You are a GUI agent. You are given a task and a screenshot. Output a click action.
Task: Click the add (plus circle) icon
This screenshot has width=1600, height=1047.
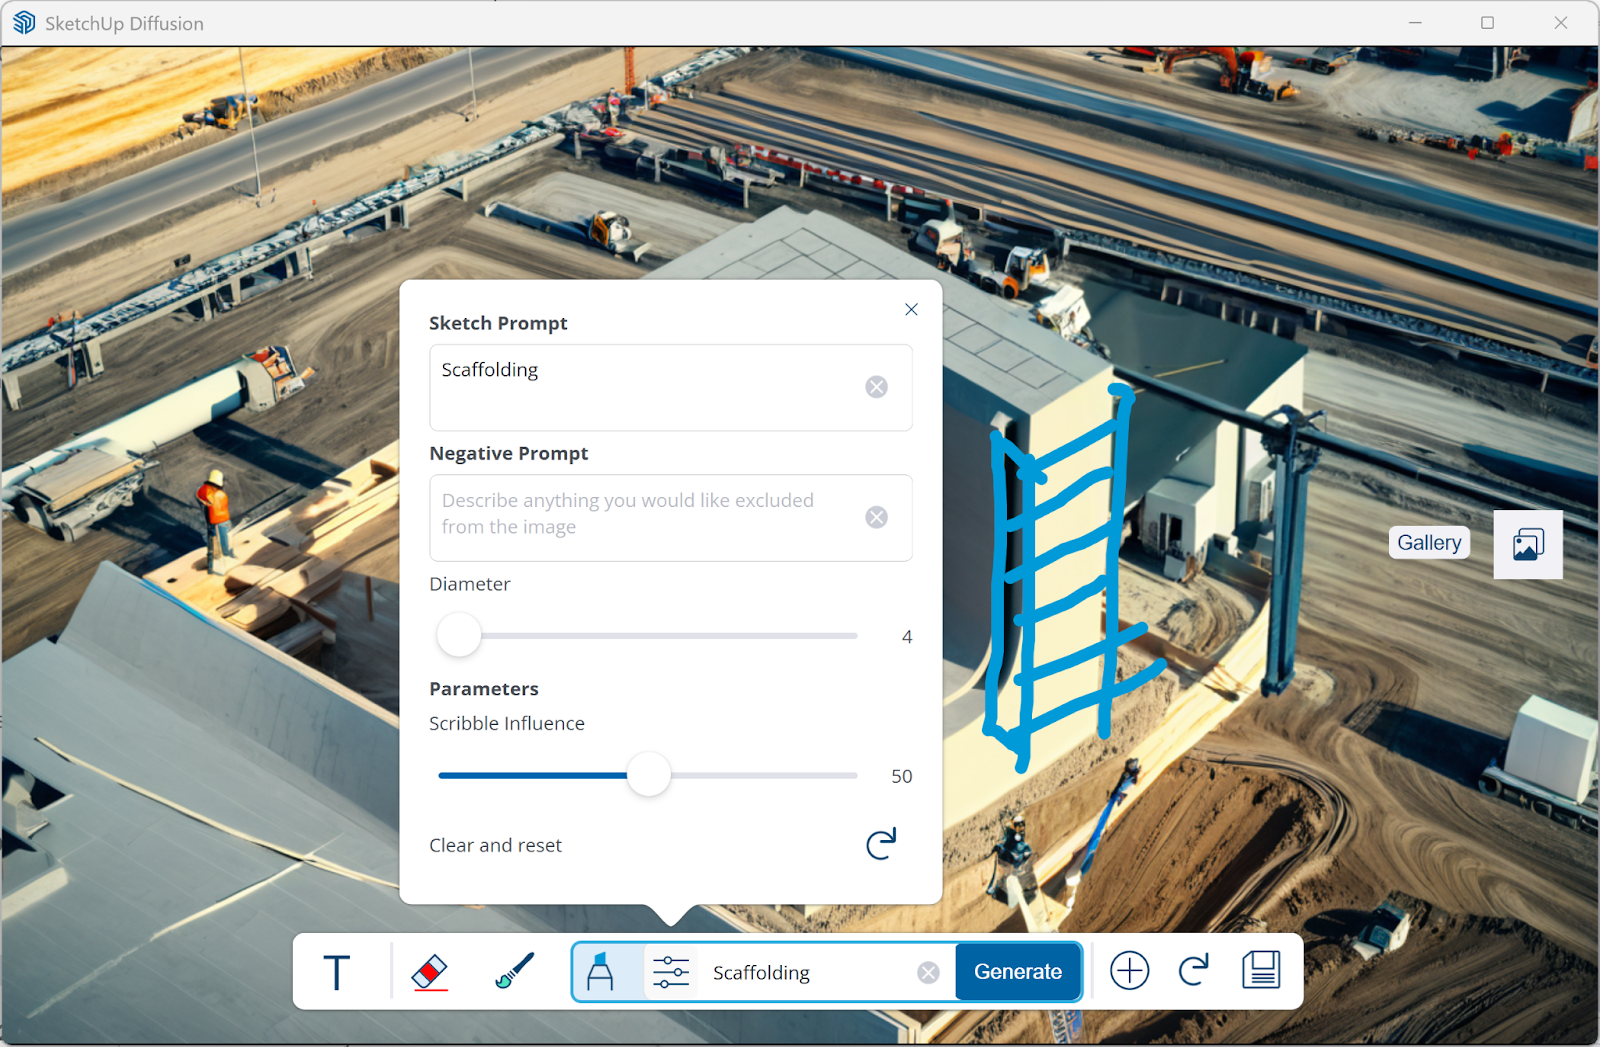coord(1130,971)
